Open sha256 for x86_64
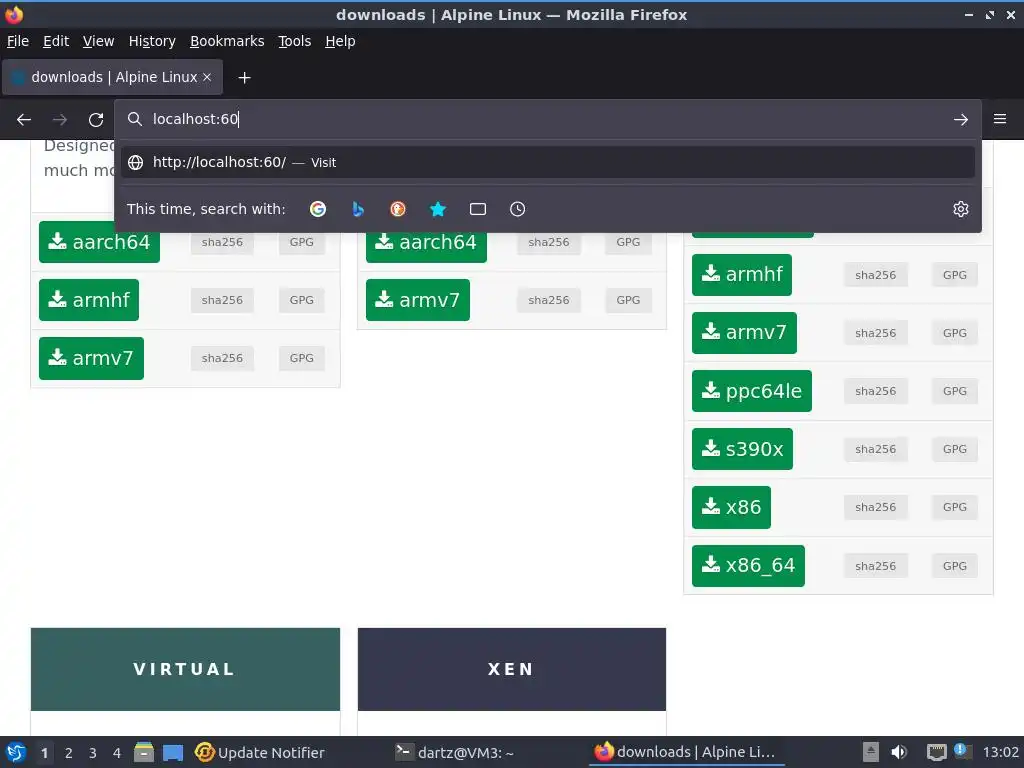 (x=876, y=566)
